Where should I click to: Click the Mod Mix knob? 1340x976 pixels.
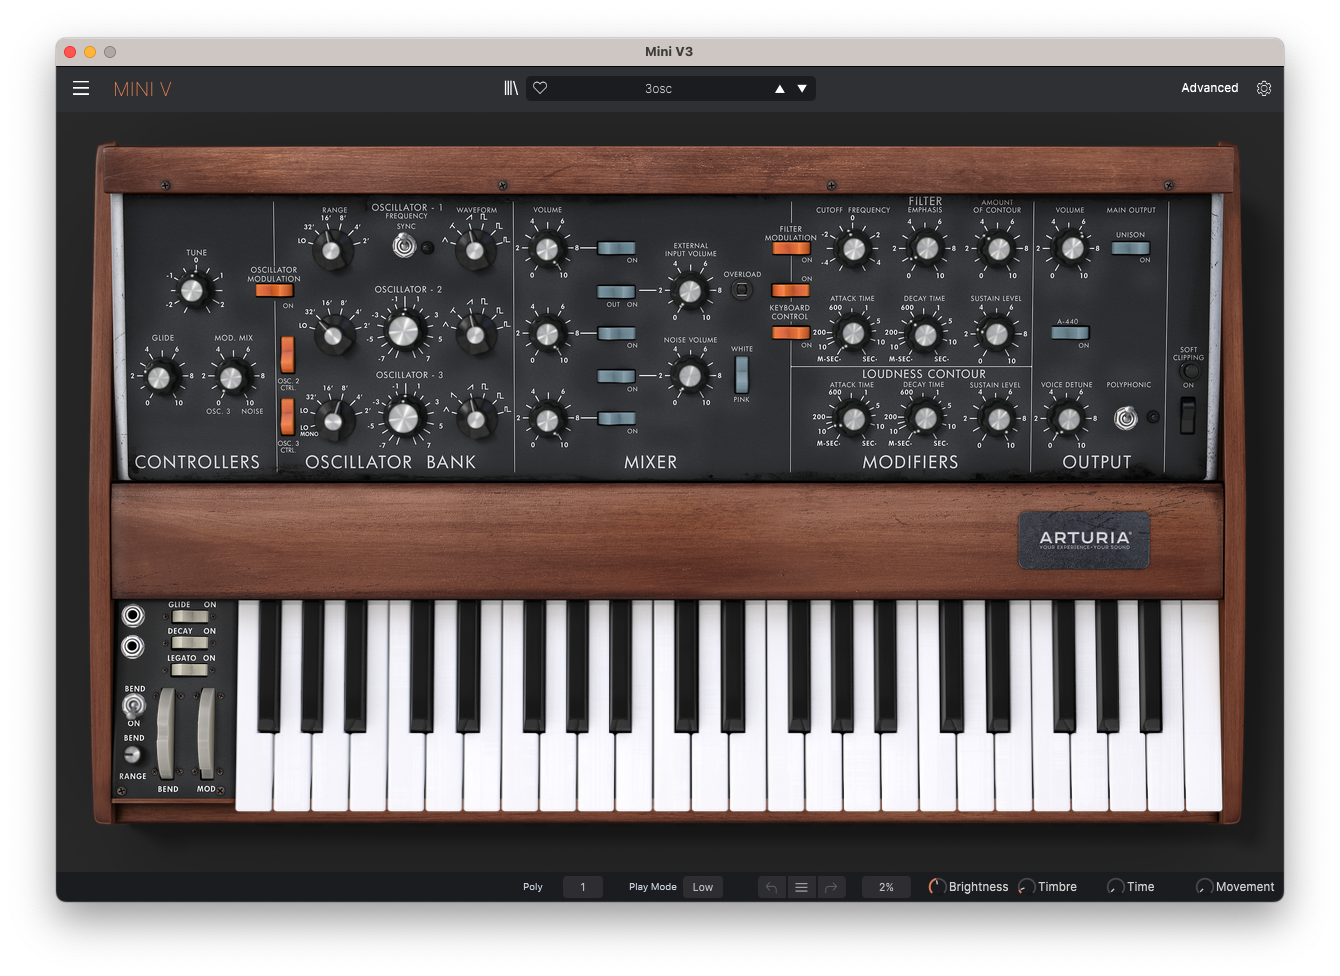pos(232,377)
